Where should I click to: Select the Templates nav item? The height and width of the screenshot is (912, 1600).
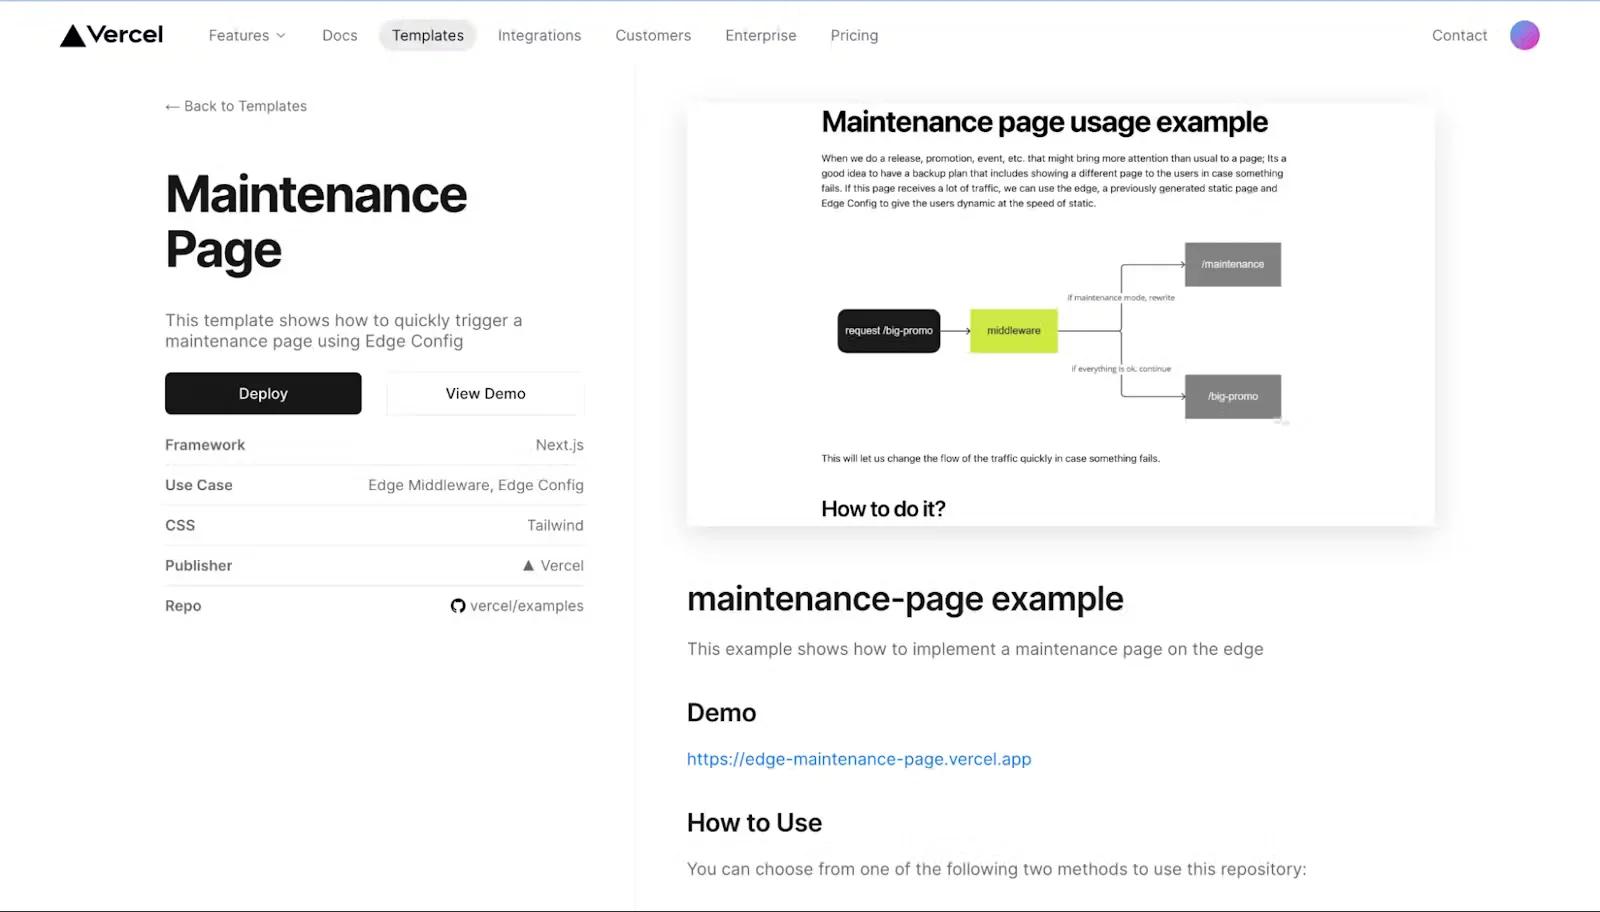(x=428, y=35)
